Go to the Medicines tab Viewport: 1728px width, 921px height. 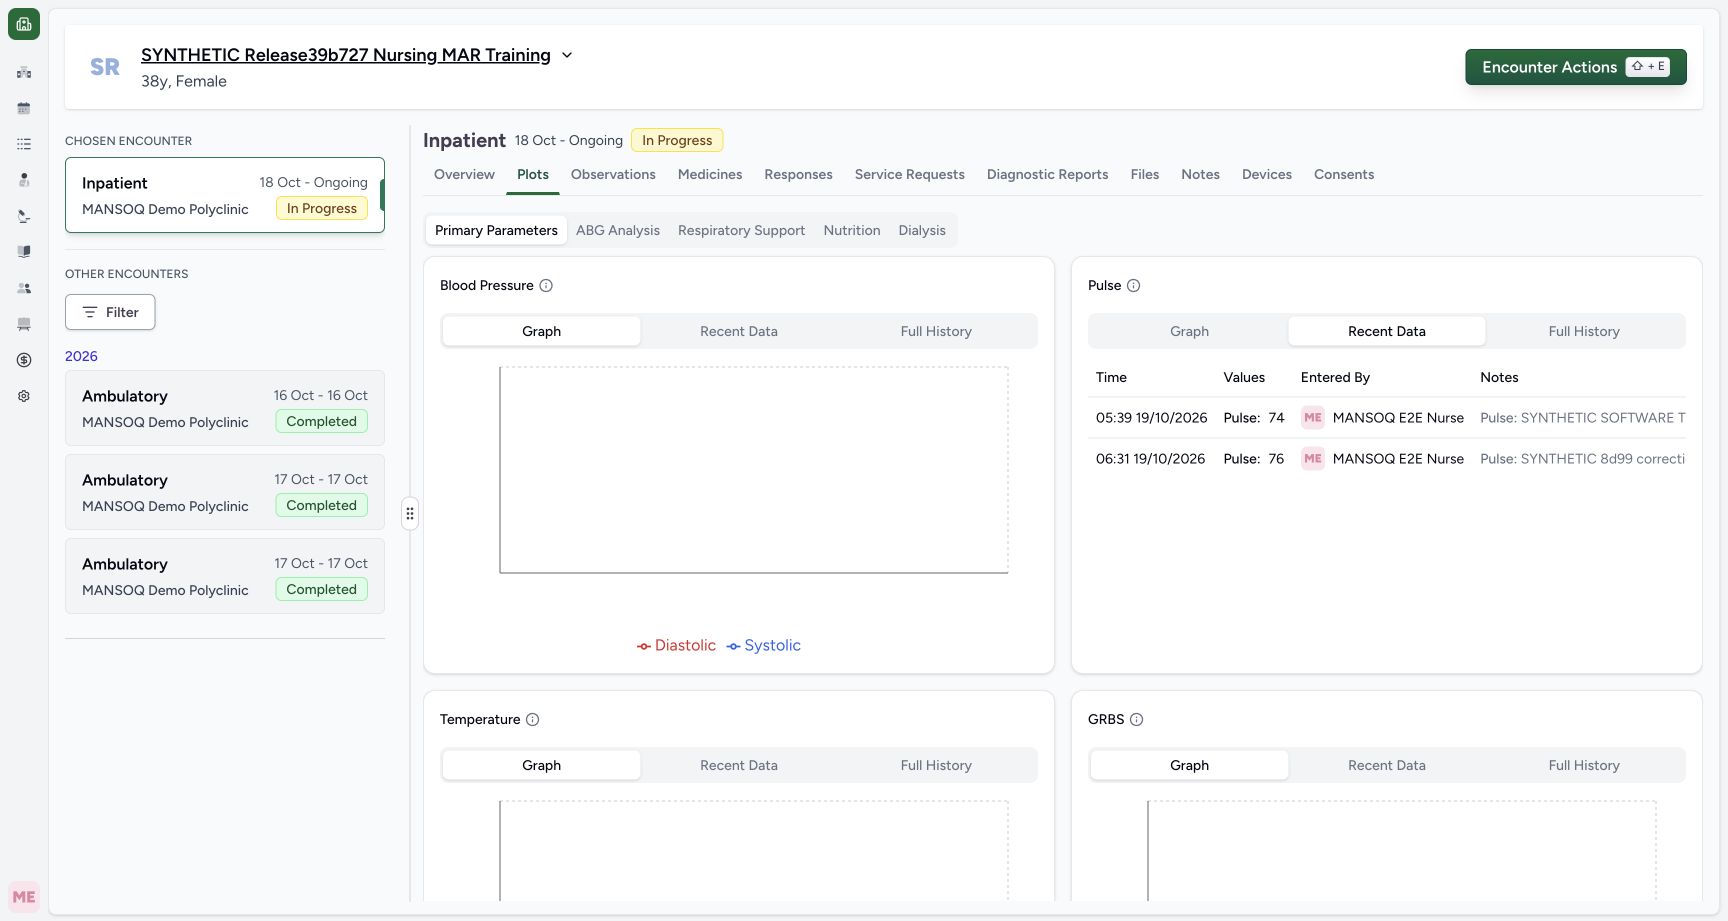(x=710, y=174)
